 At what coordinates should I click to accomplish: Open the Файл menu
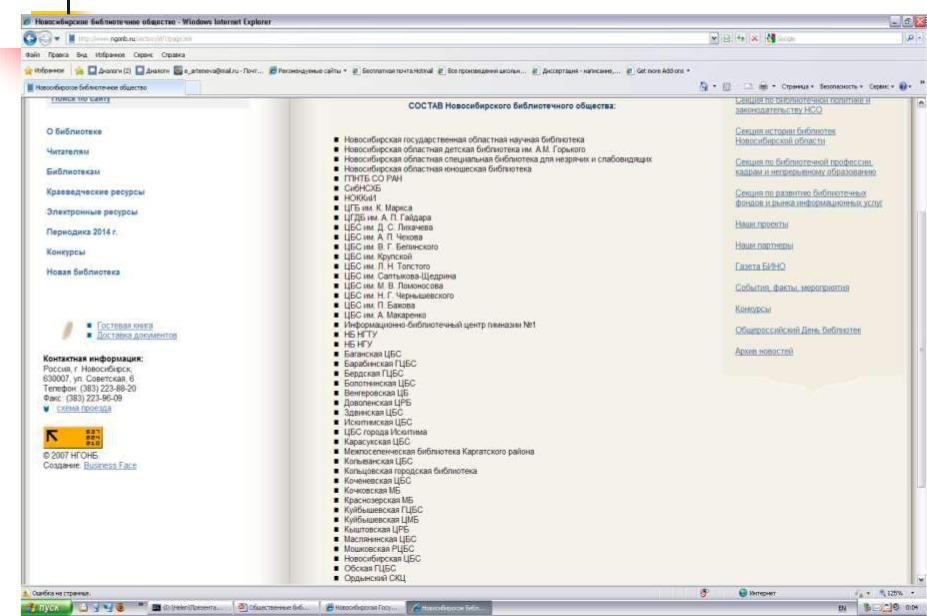pos(32,54)
